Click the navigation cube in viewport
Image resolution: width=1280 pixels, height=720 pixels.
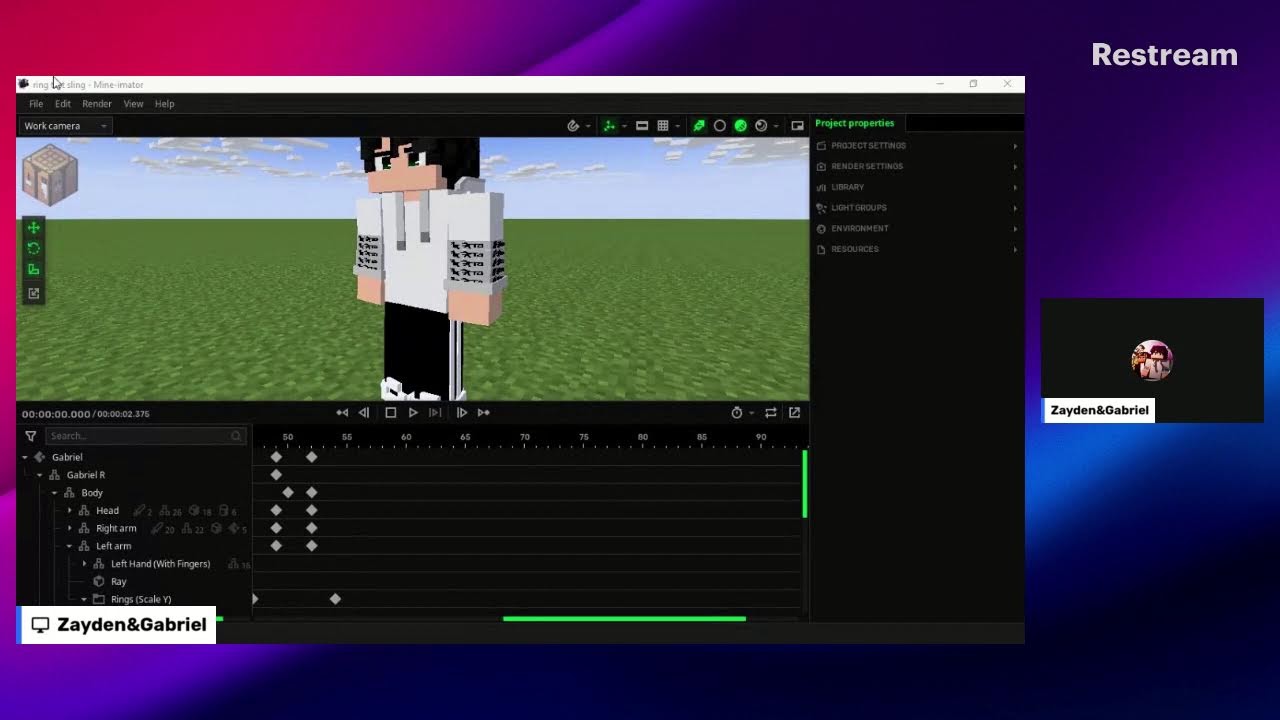(x=49, y=176)
